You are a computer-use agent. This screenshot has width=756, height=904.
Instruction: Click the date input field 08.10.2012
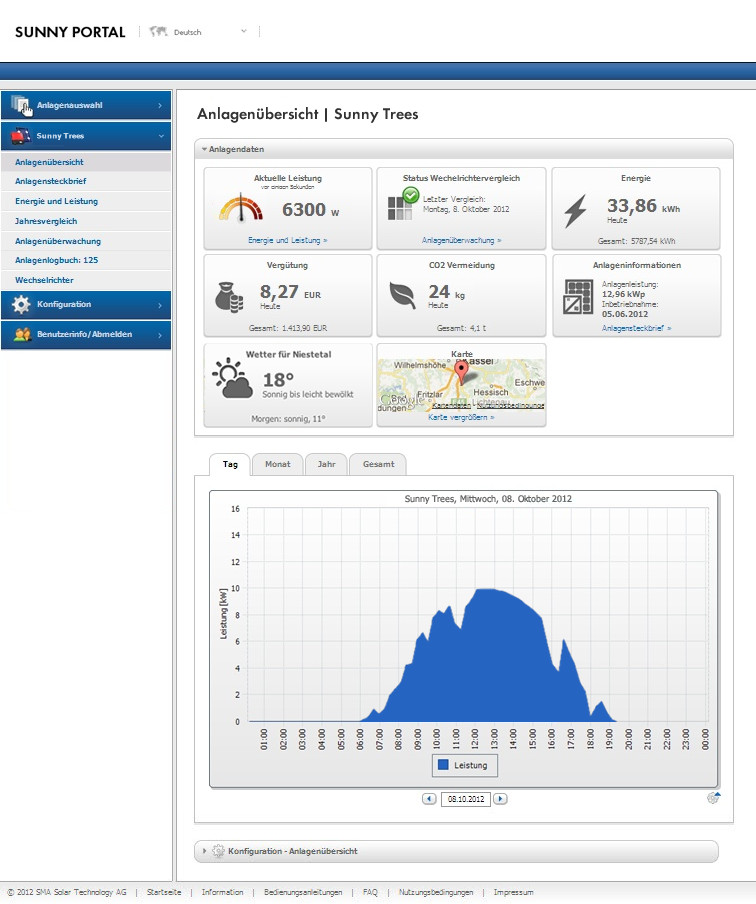(465, 799)
